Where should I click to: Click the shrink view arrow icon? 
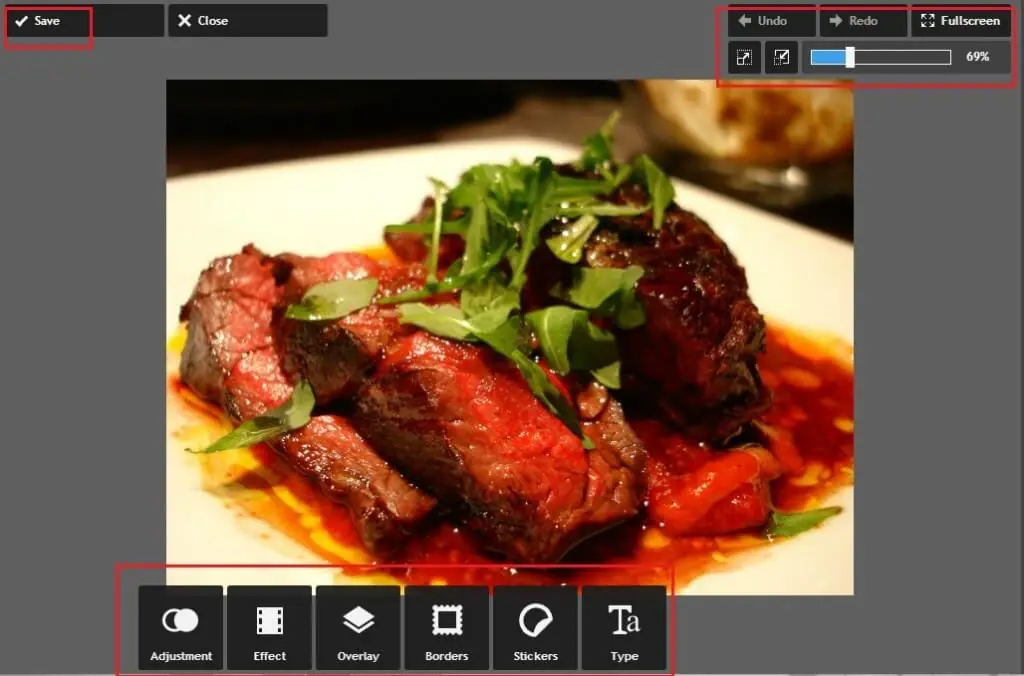click(x=781, y=57)
